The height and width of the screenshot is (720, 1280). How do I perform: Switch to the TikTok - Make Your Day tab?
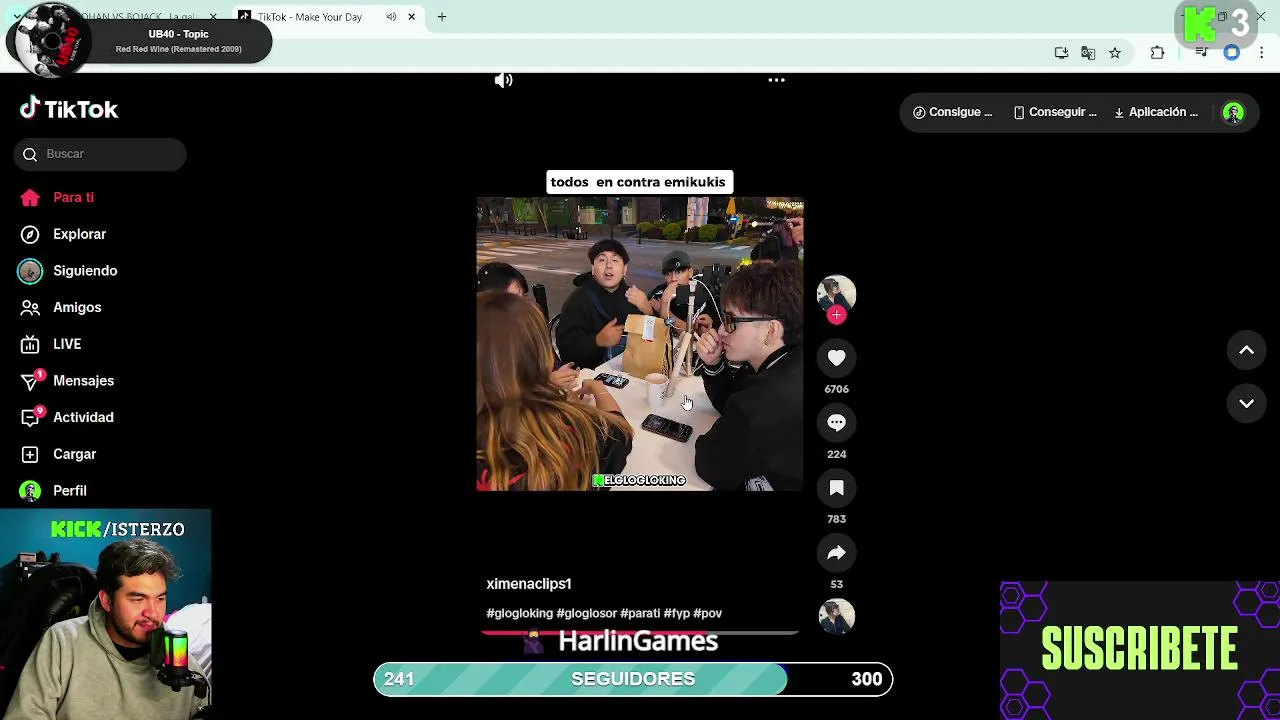pyautogui.click(x=310, y=17)
